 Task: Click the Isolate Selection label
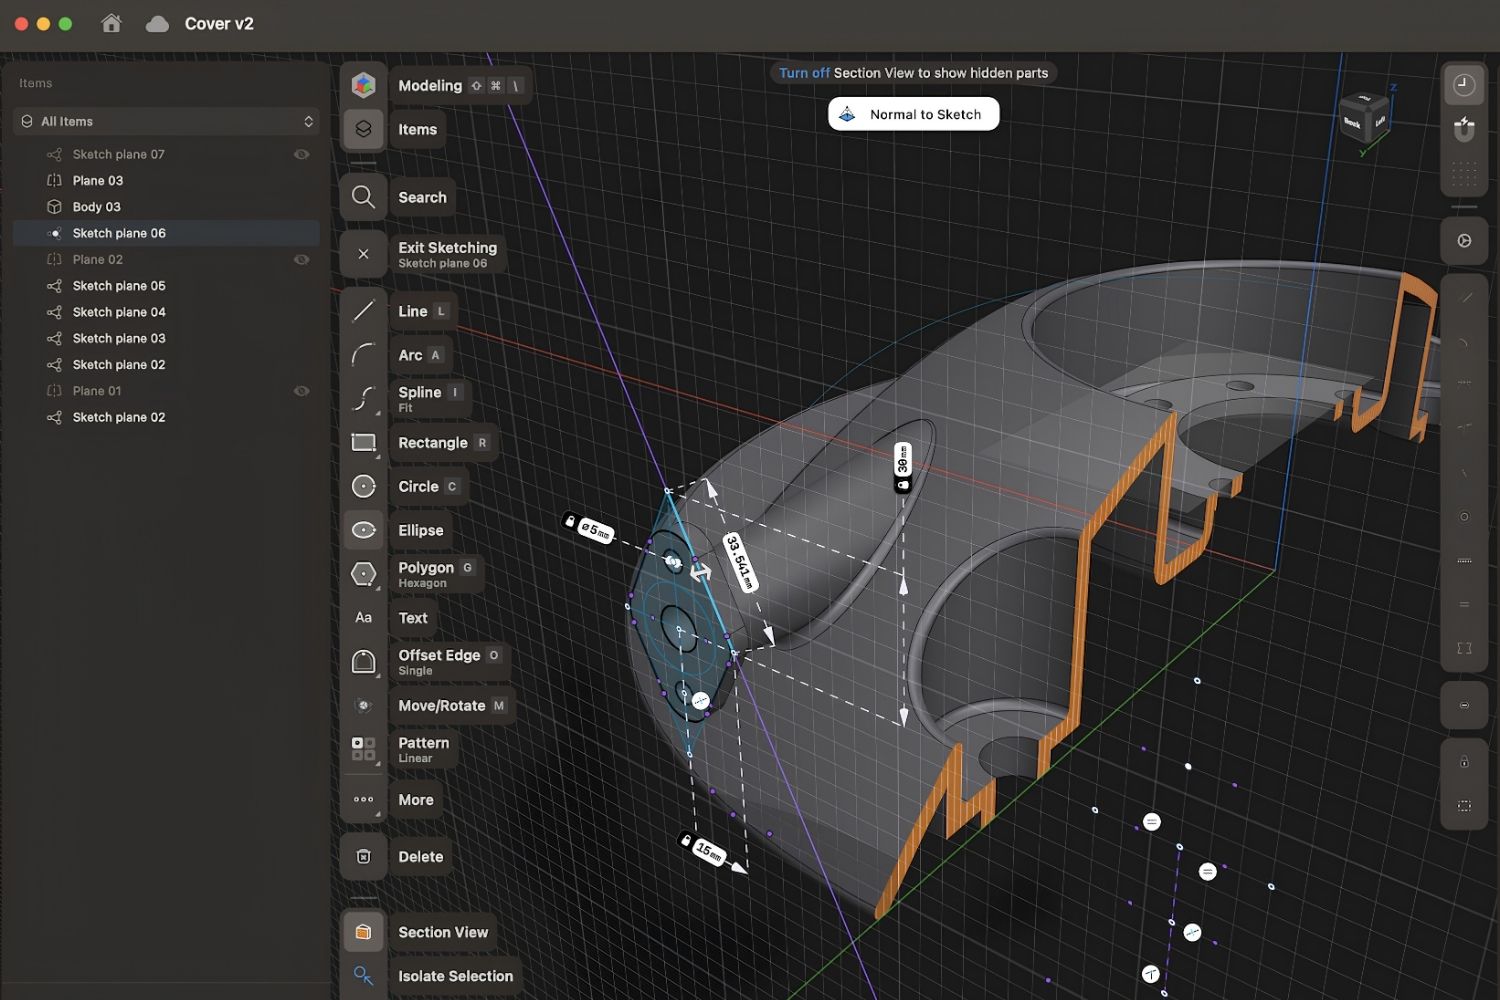(x=455, y=976)
